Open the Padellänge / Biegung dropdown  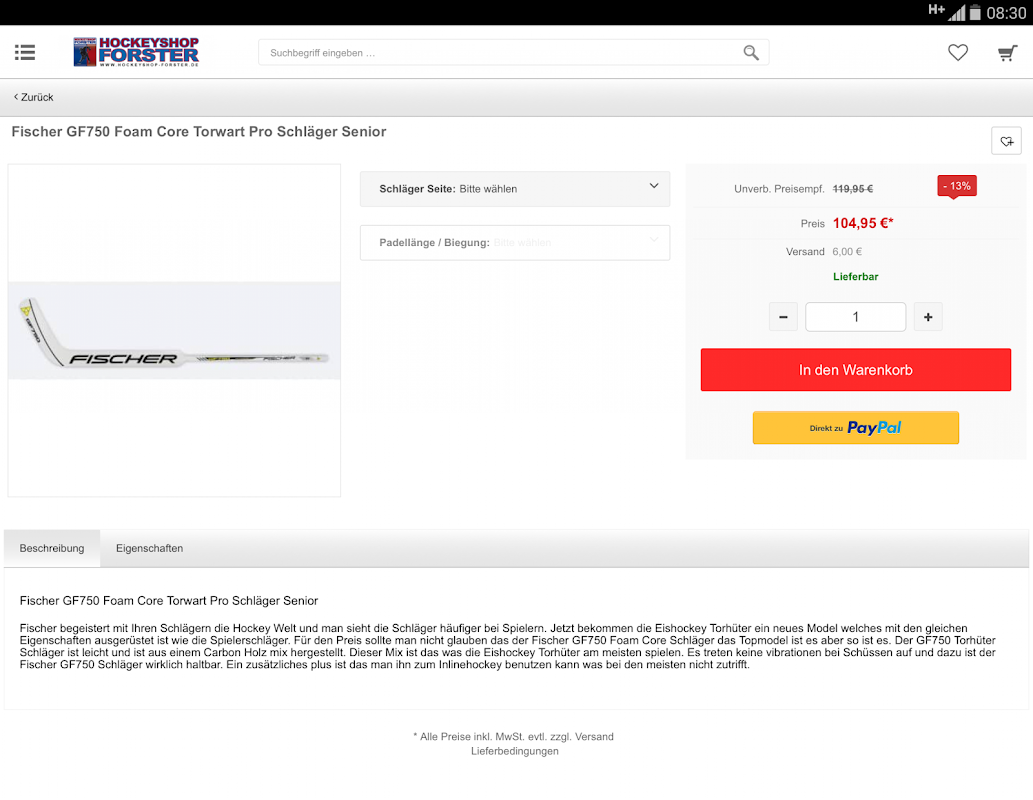tap(515, 243)
